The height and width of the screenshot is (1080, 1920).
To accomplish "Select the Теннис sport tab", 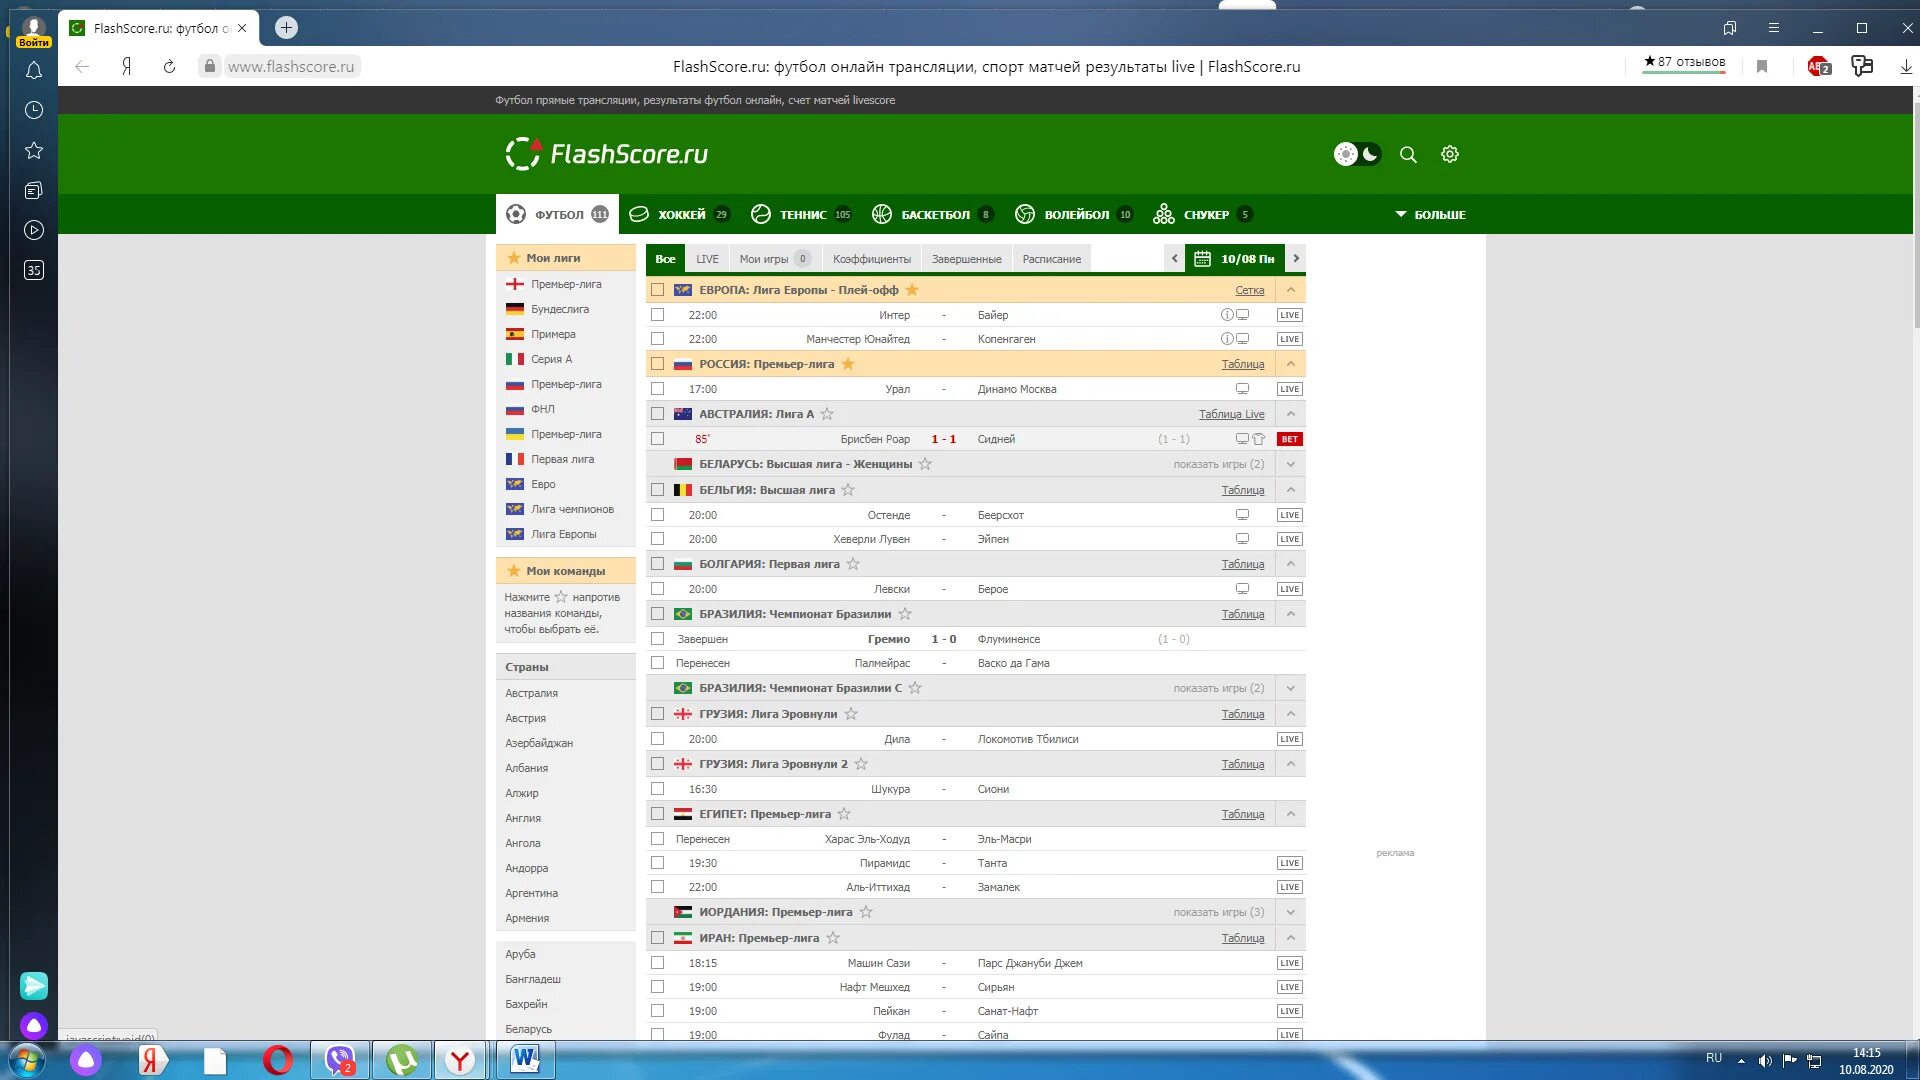I will click(x=801, y=214).
